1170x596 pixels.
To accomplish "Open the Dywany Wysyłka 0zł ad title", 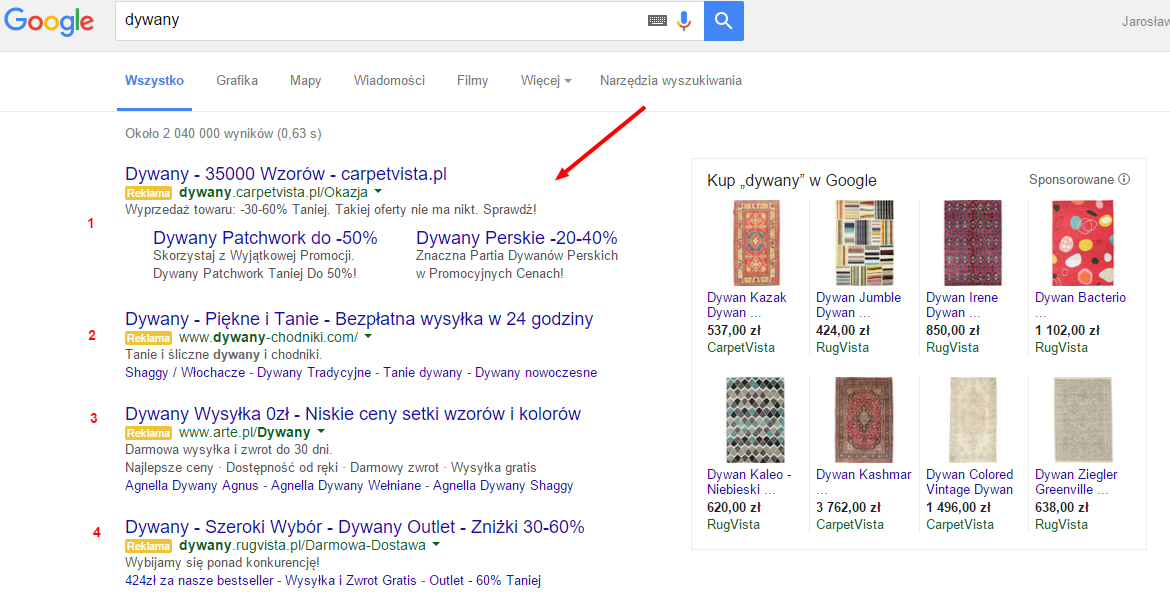I will pyautogui.click(x=353, y=414).
